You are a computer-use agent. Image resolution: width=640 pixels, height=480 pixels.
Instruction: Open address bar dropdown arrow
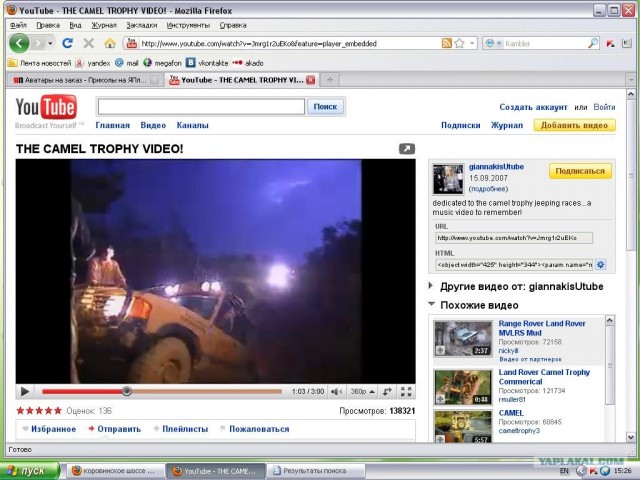click(x=472, y=43)
